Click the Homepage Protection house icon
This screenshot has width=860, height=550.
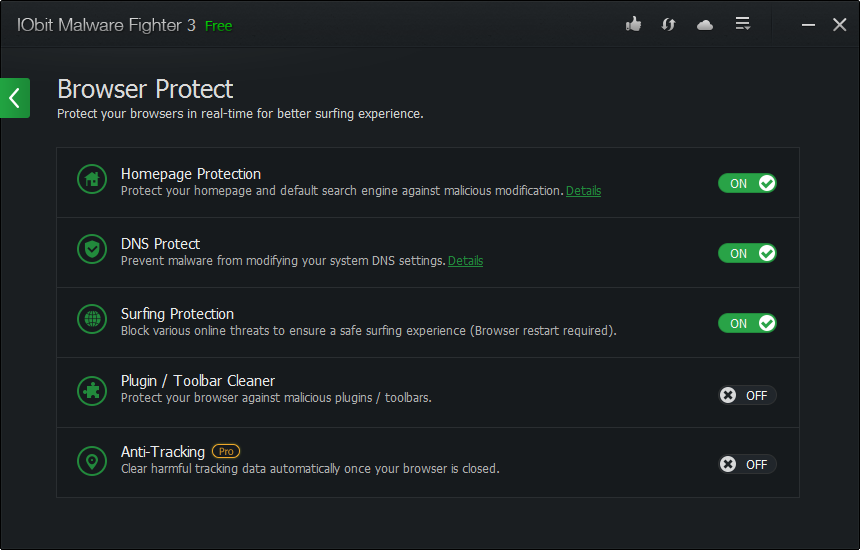pyautogui.click(x=92, y=179)
